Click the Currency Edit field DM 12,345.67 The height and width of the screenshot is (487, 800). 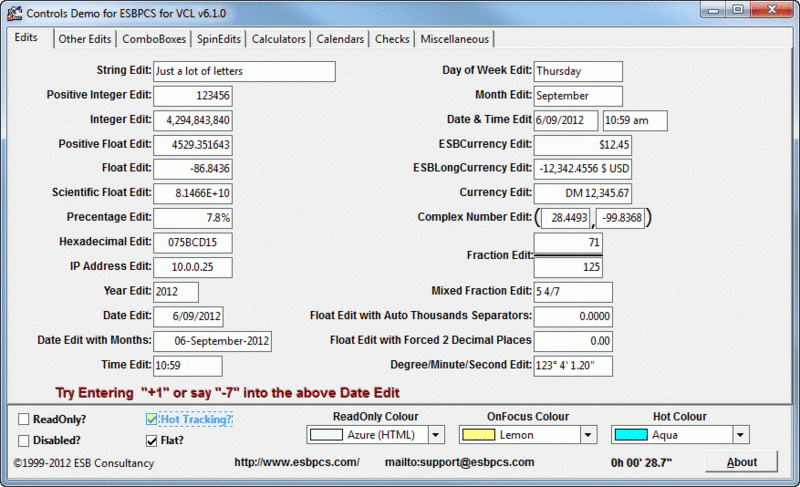583,193
